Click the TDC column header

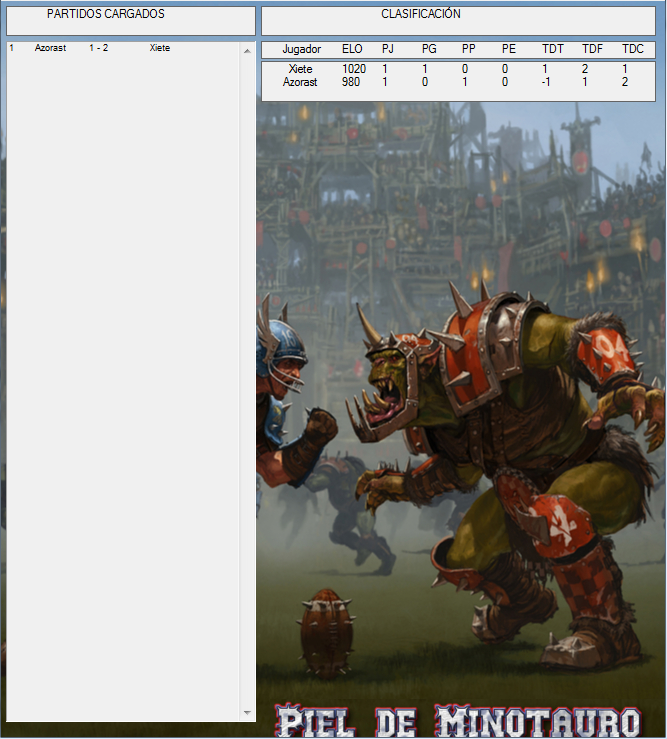click(633, 49)
